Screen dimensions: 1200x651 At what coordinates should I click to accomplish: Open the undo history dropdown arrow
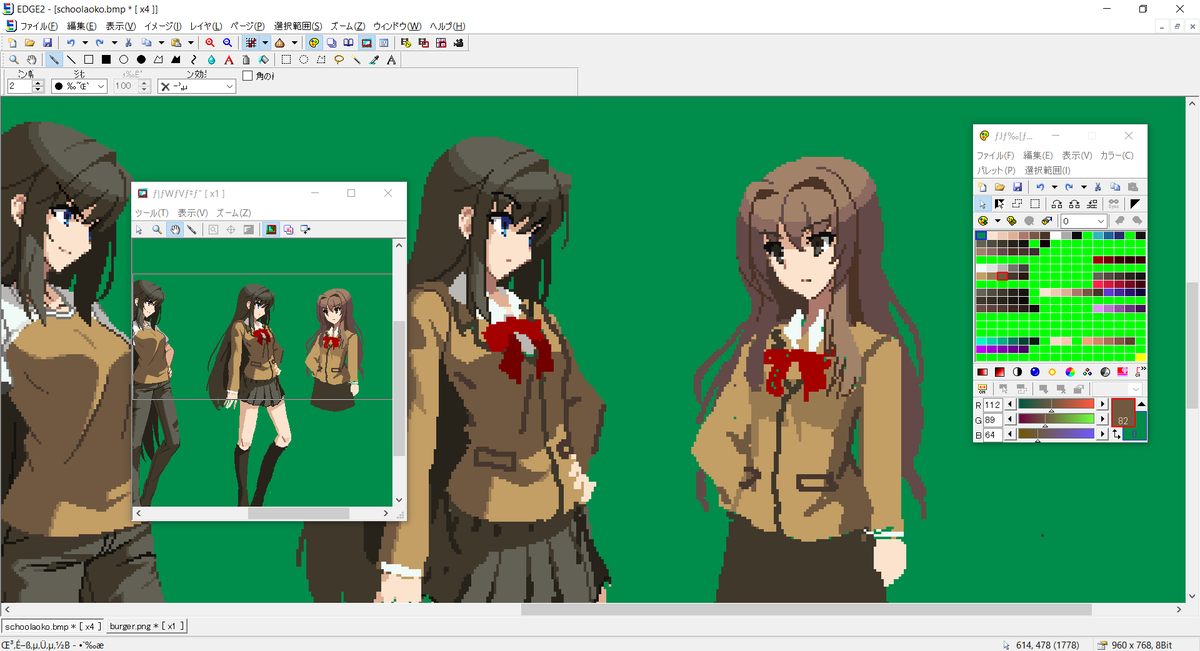pyautogui.click(x=85, y=43)
